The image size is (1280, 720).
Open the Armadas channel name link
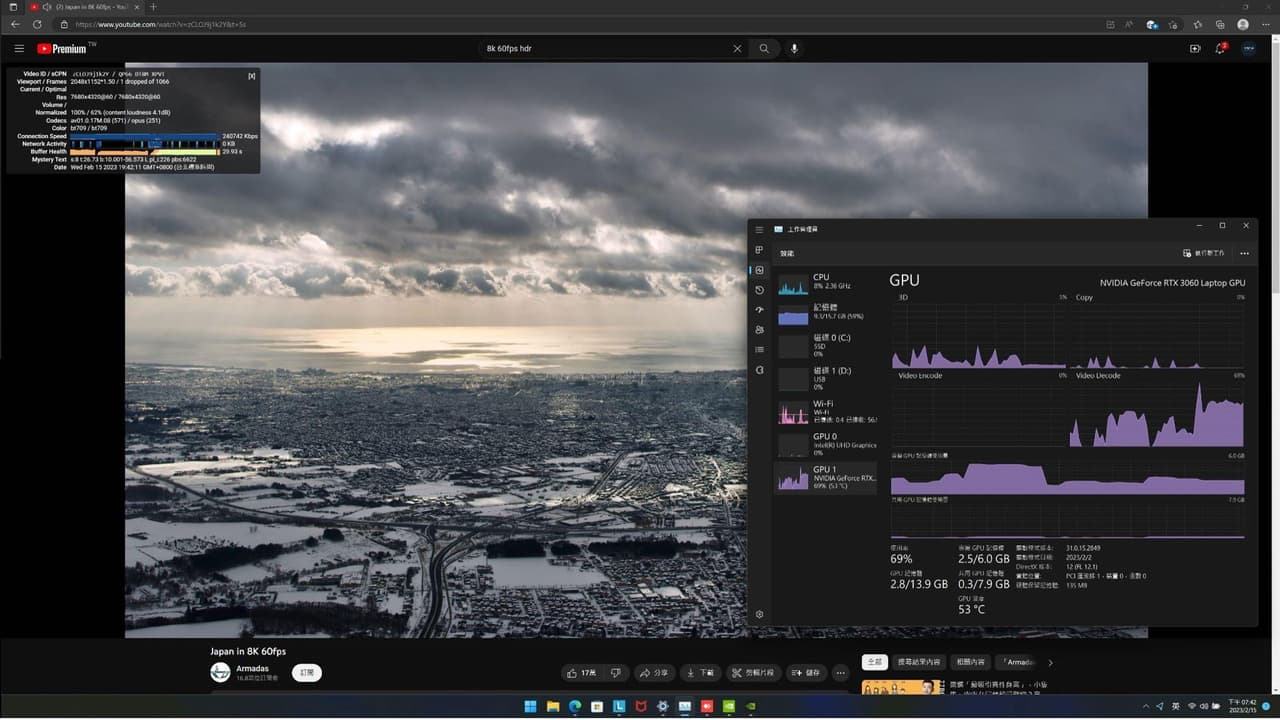coord(252,668)
